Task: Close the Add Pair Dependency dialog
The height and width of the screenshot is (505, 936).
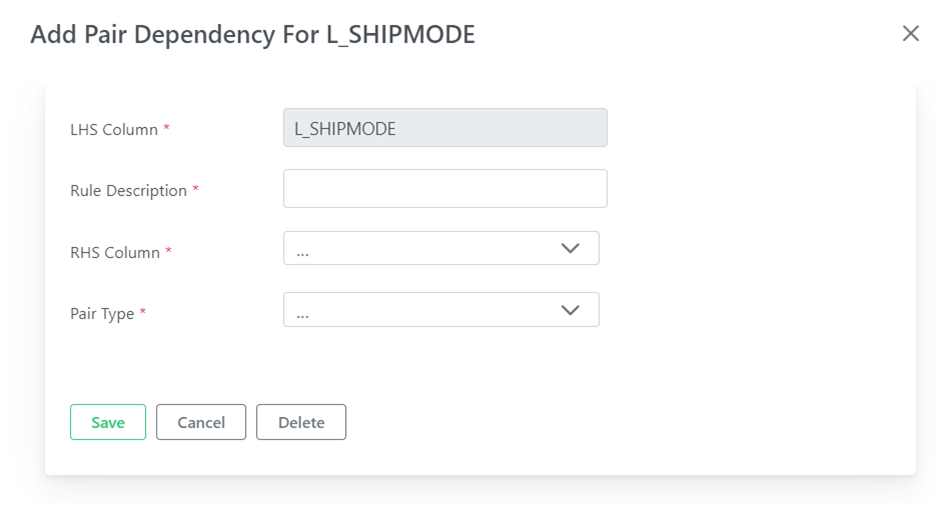Action: coord(910,33)
